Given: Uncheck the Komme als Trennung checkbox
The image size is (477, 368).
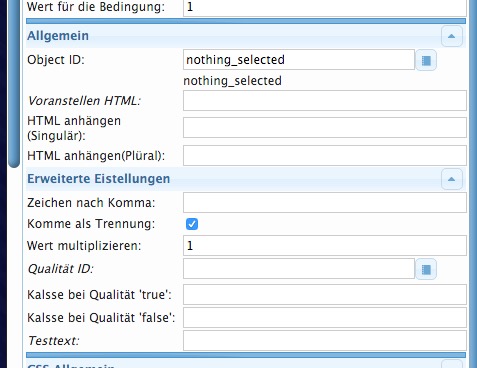Looking at the screenshot, I should 192,224.
